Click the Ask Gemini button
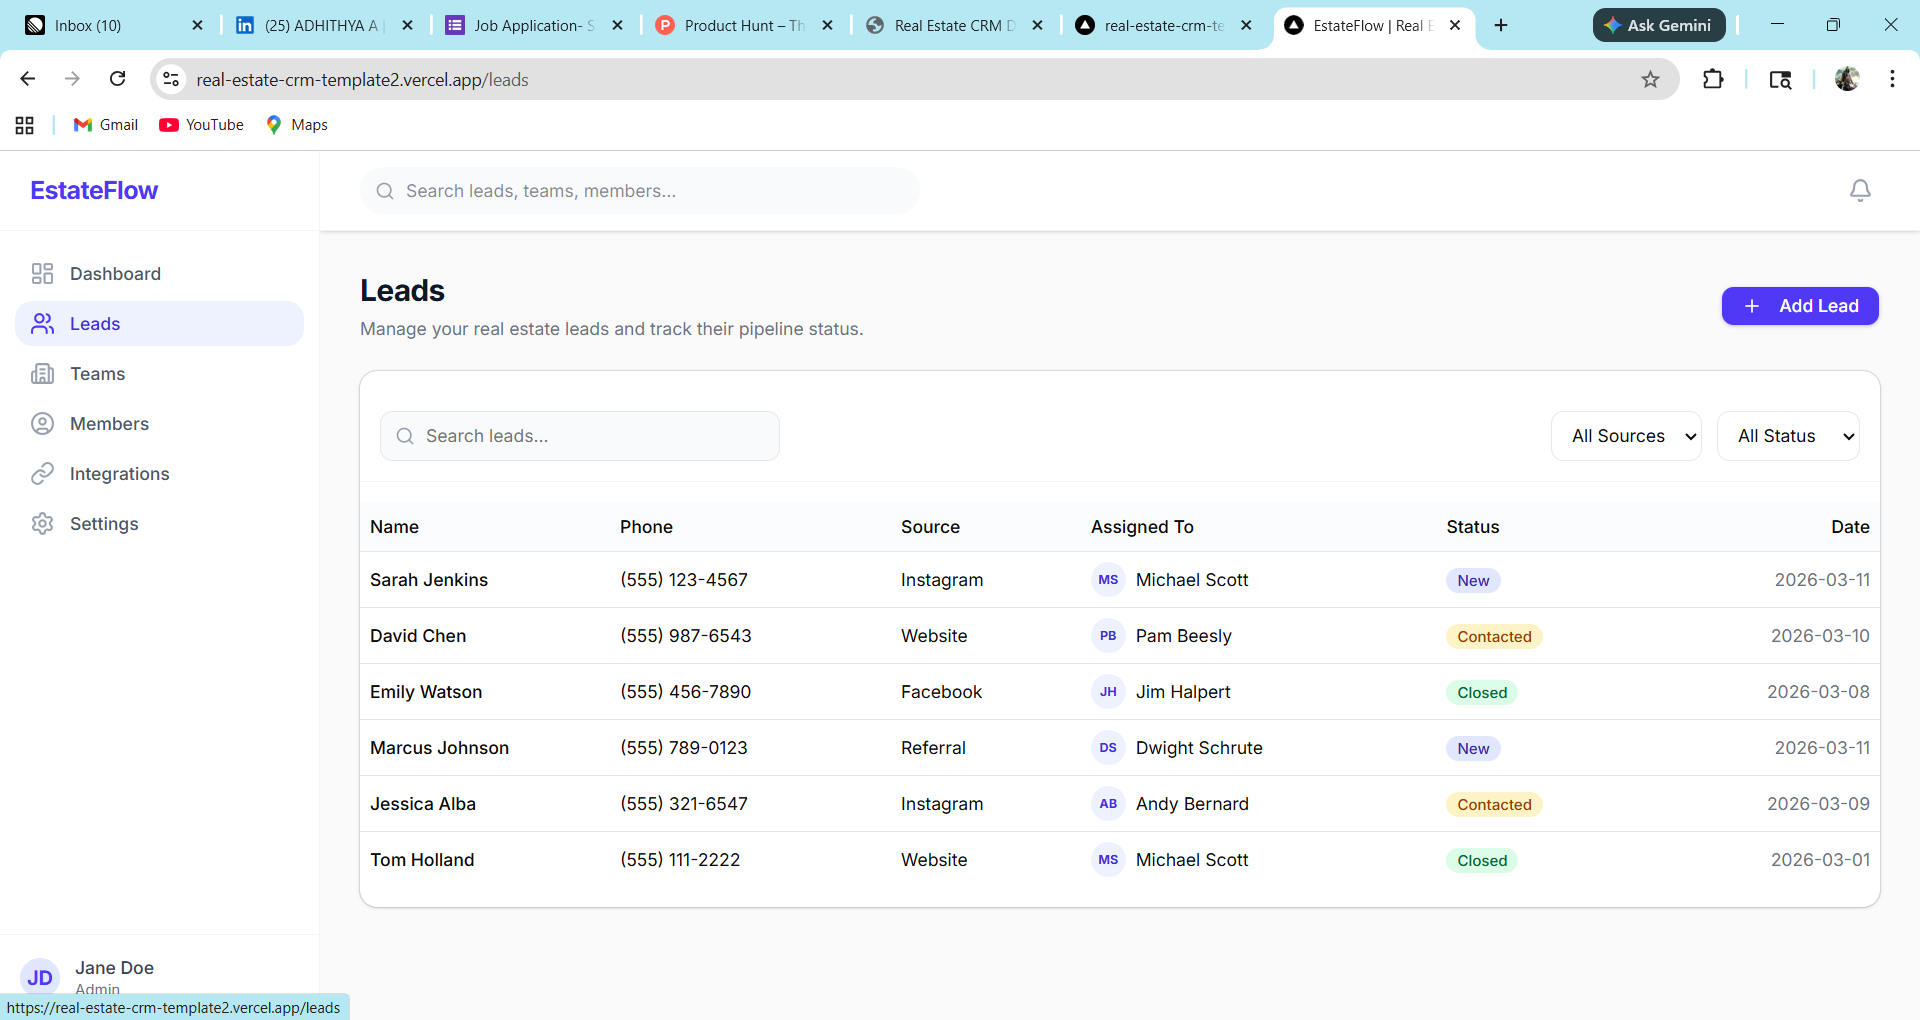Image resolution: width=1920 pixels, height=1020 pixels. [1658, 25]
